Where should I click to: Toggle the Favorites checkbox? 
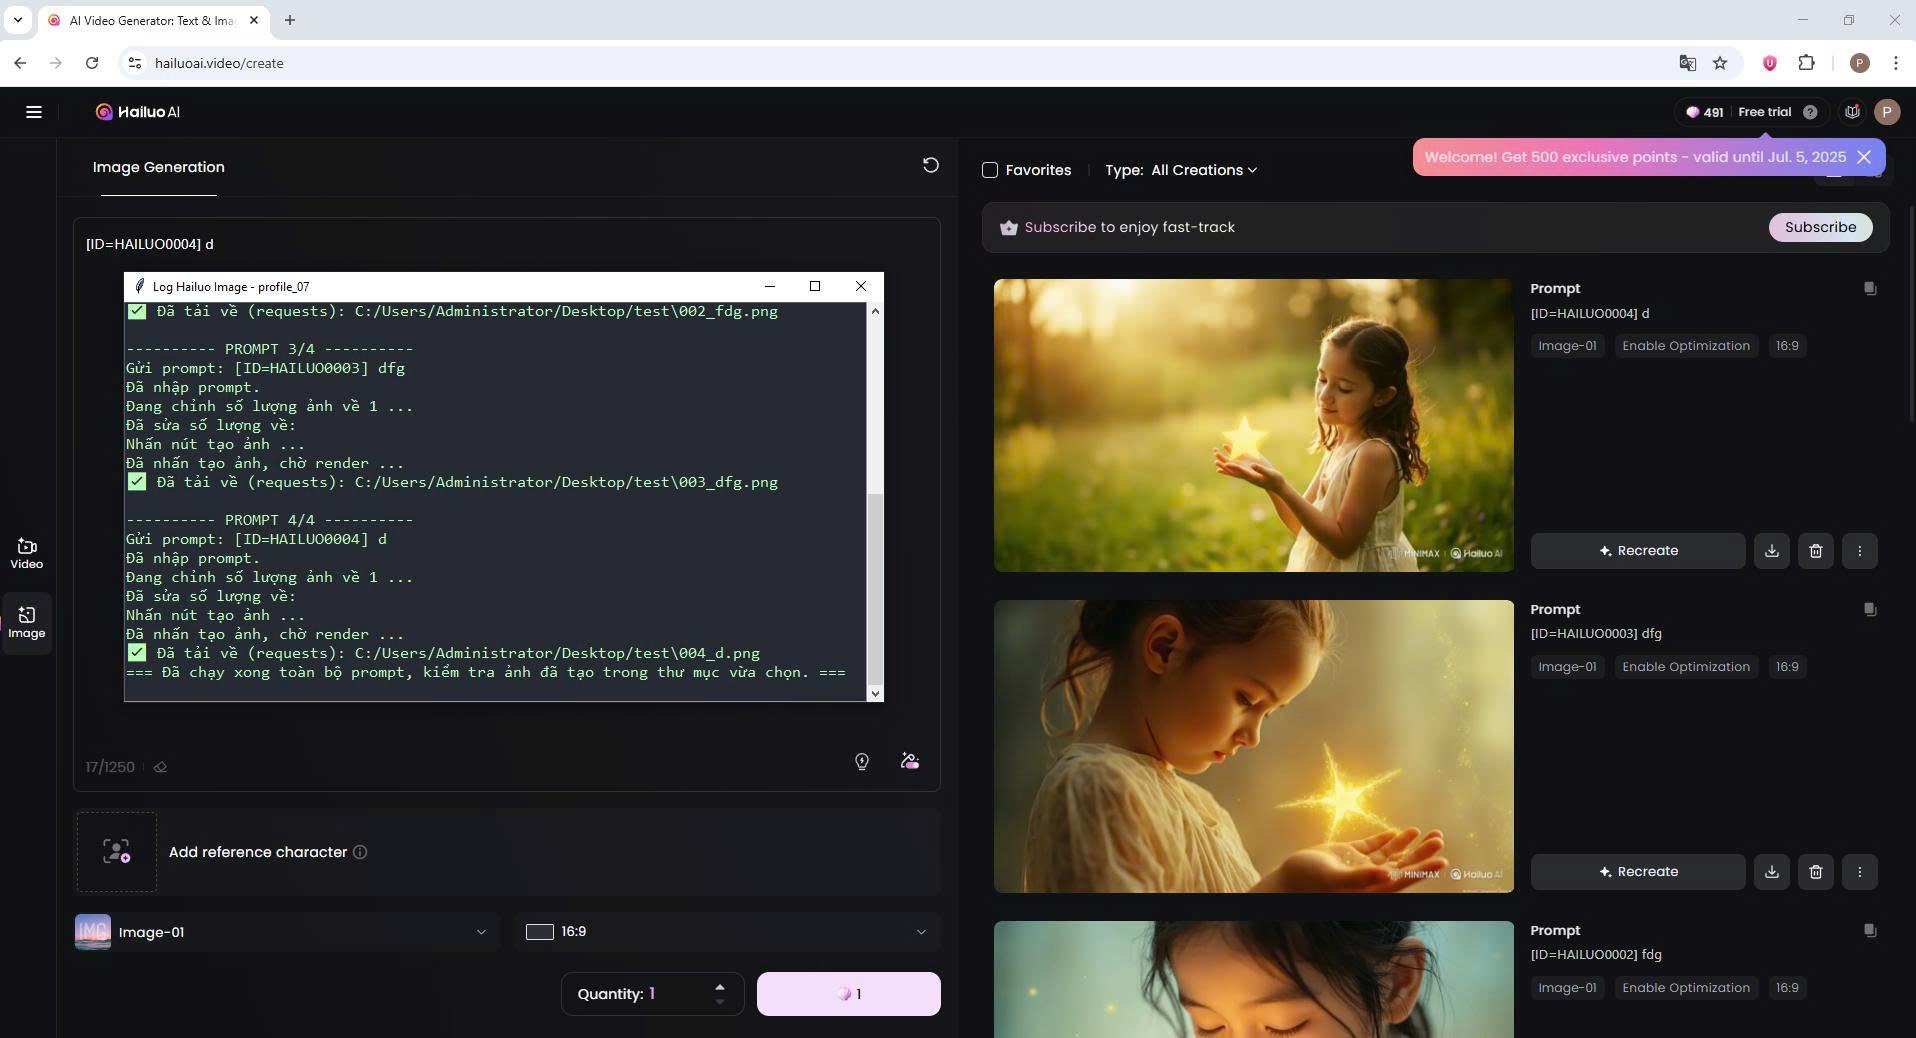(990, 170)
